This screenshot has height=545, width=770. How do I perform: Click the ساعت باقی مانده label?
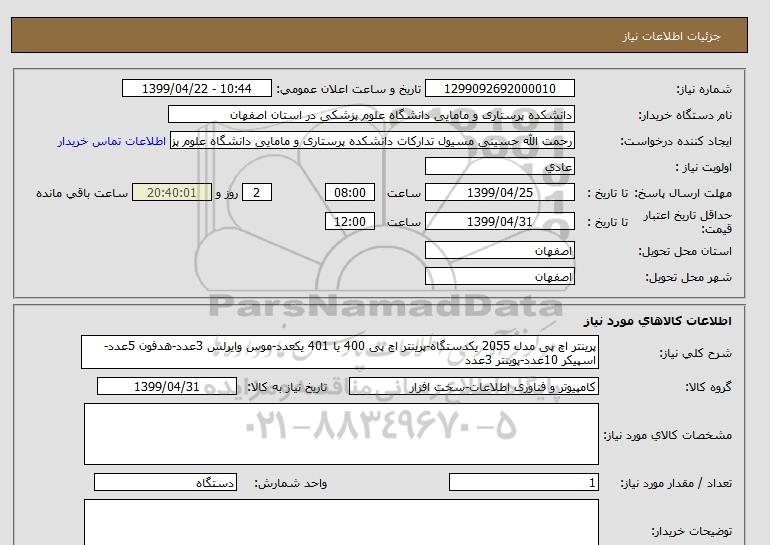82,193
